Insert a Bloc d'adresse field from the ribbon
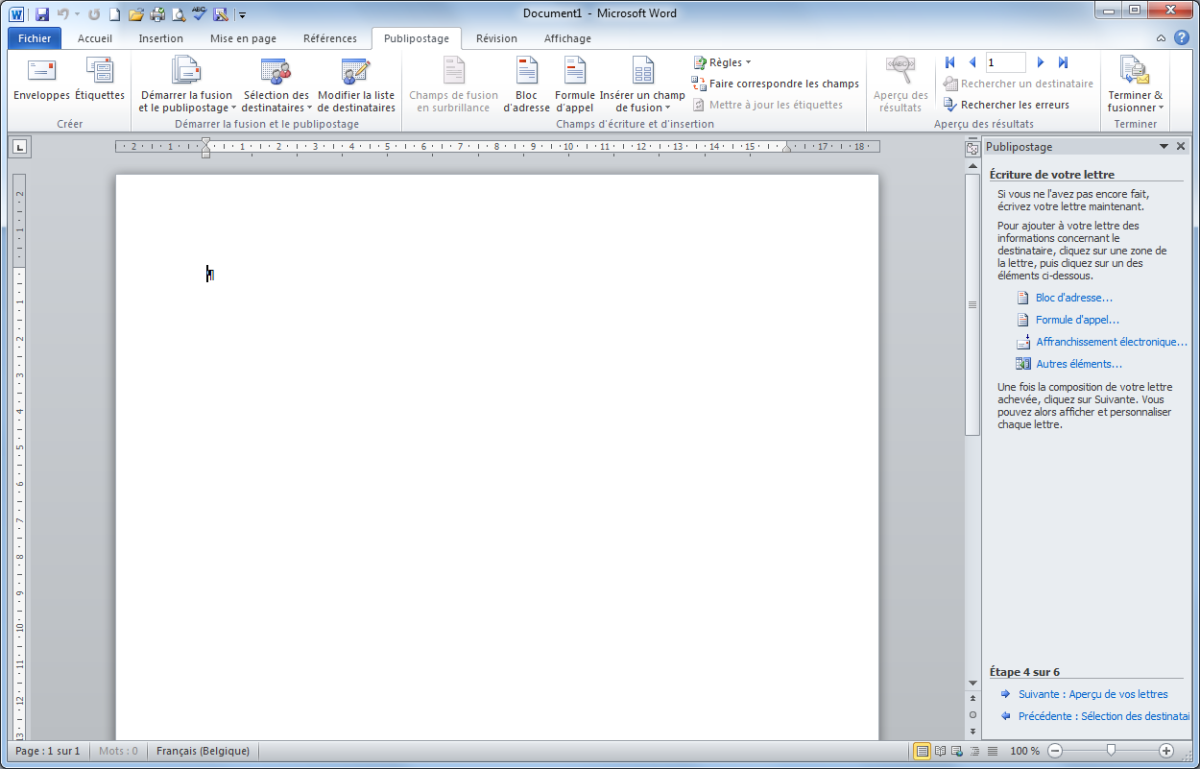1200x769 pixels. point(526,85)
